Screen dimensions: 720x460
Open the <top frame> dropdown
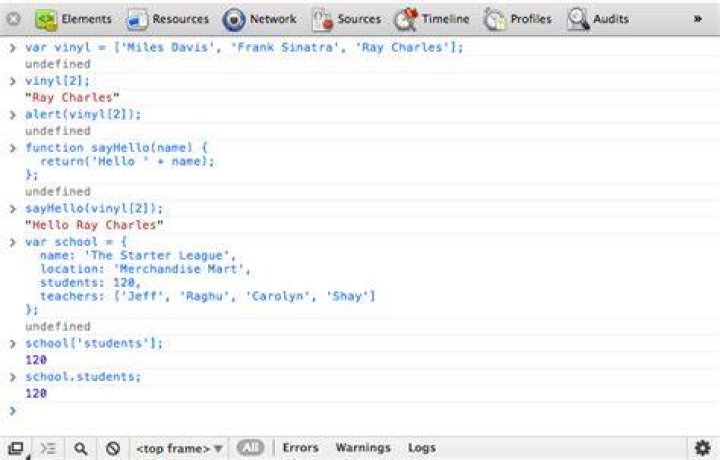click(x=179, y=448)
